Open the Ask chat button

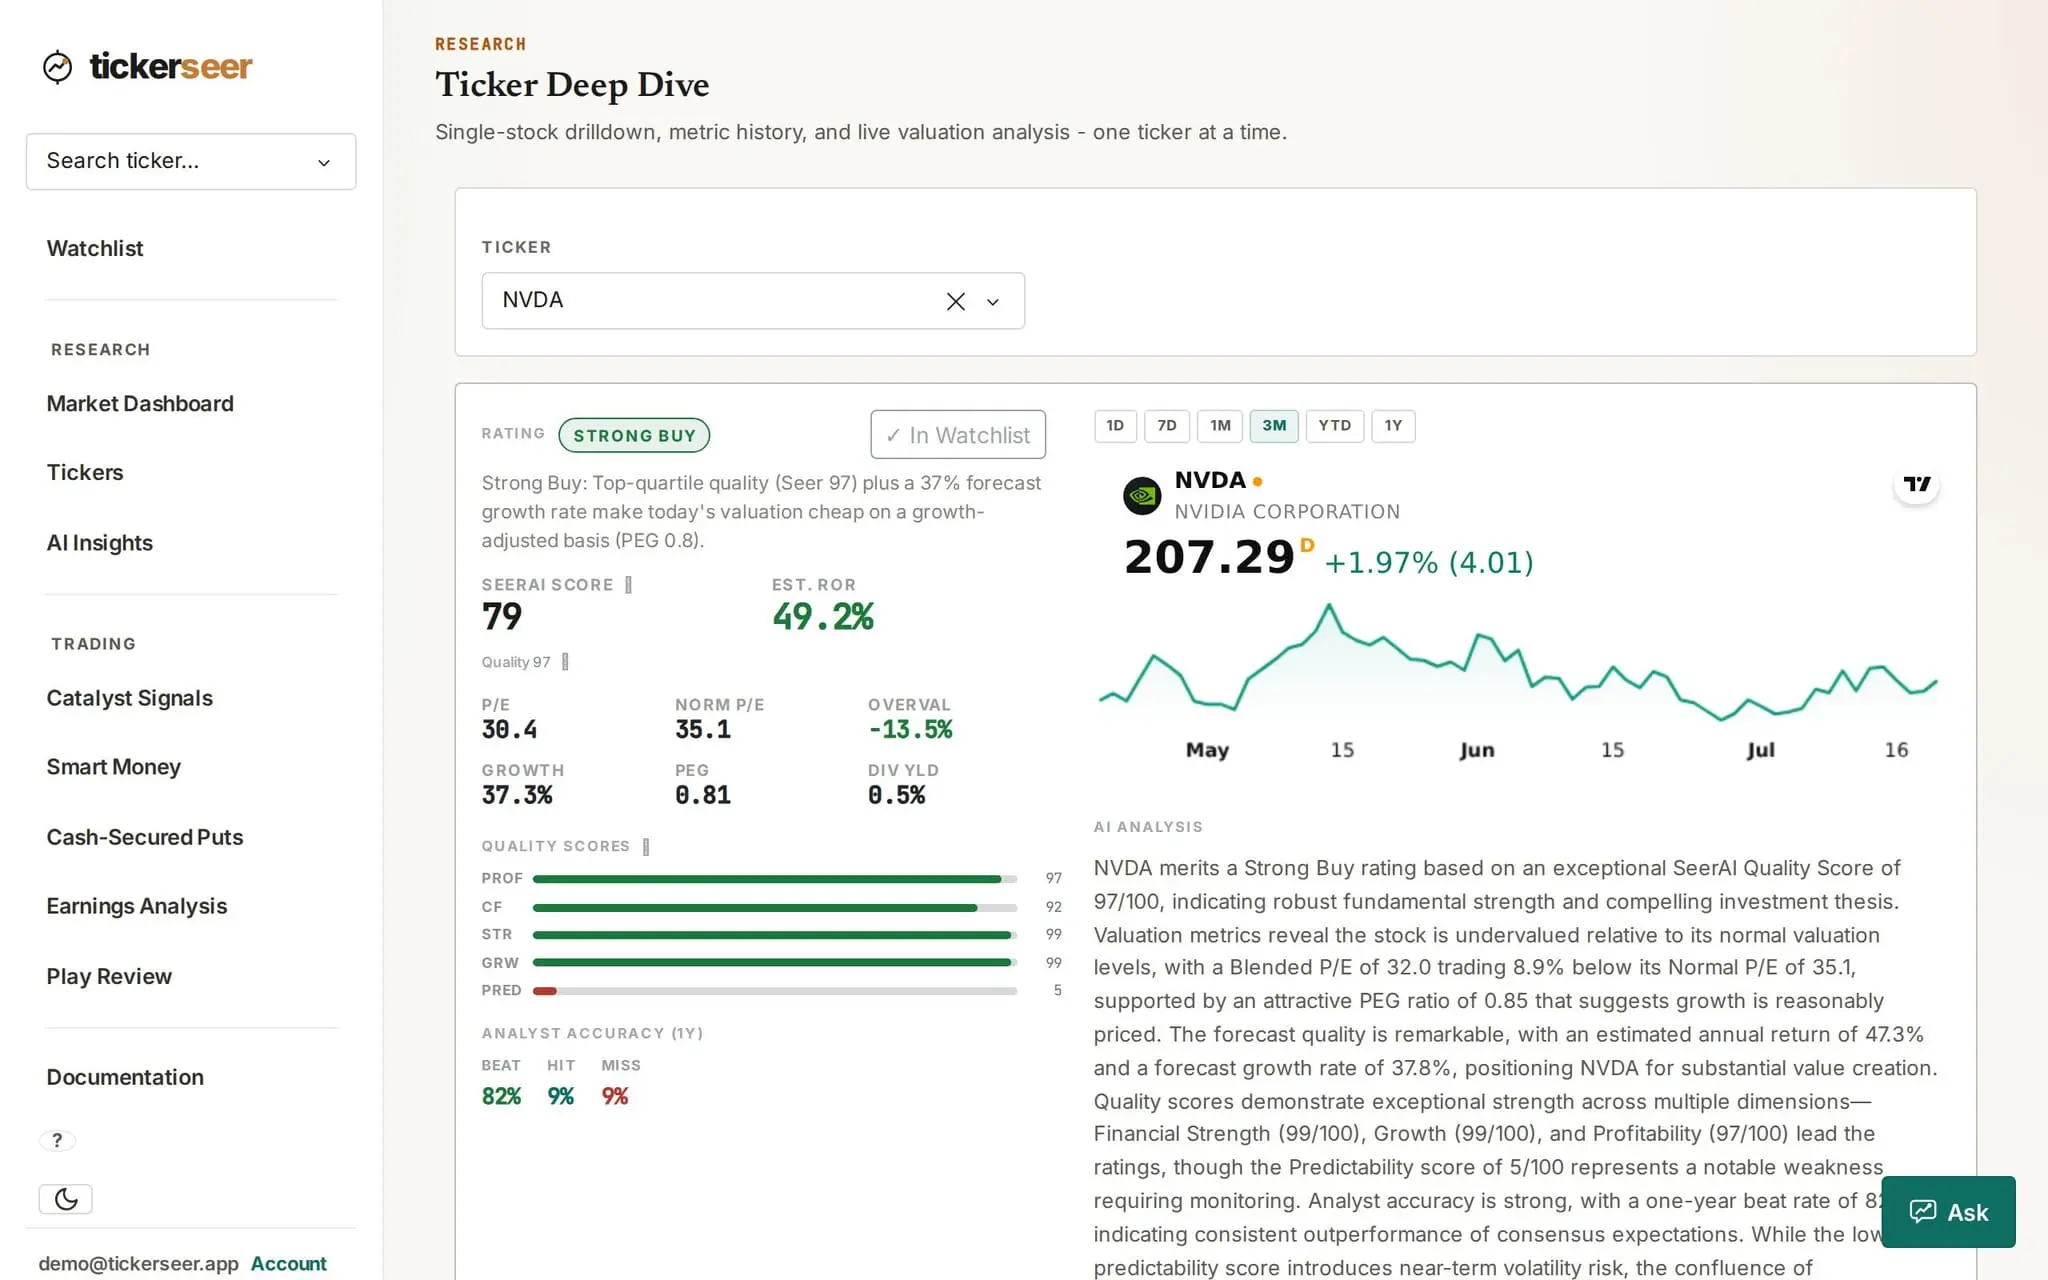(1948, 1212)
